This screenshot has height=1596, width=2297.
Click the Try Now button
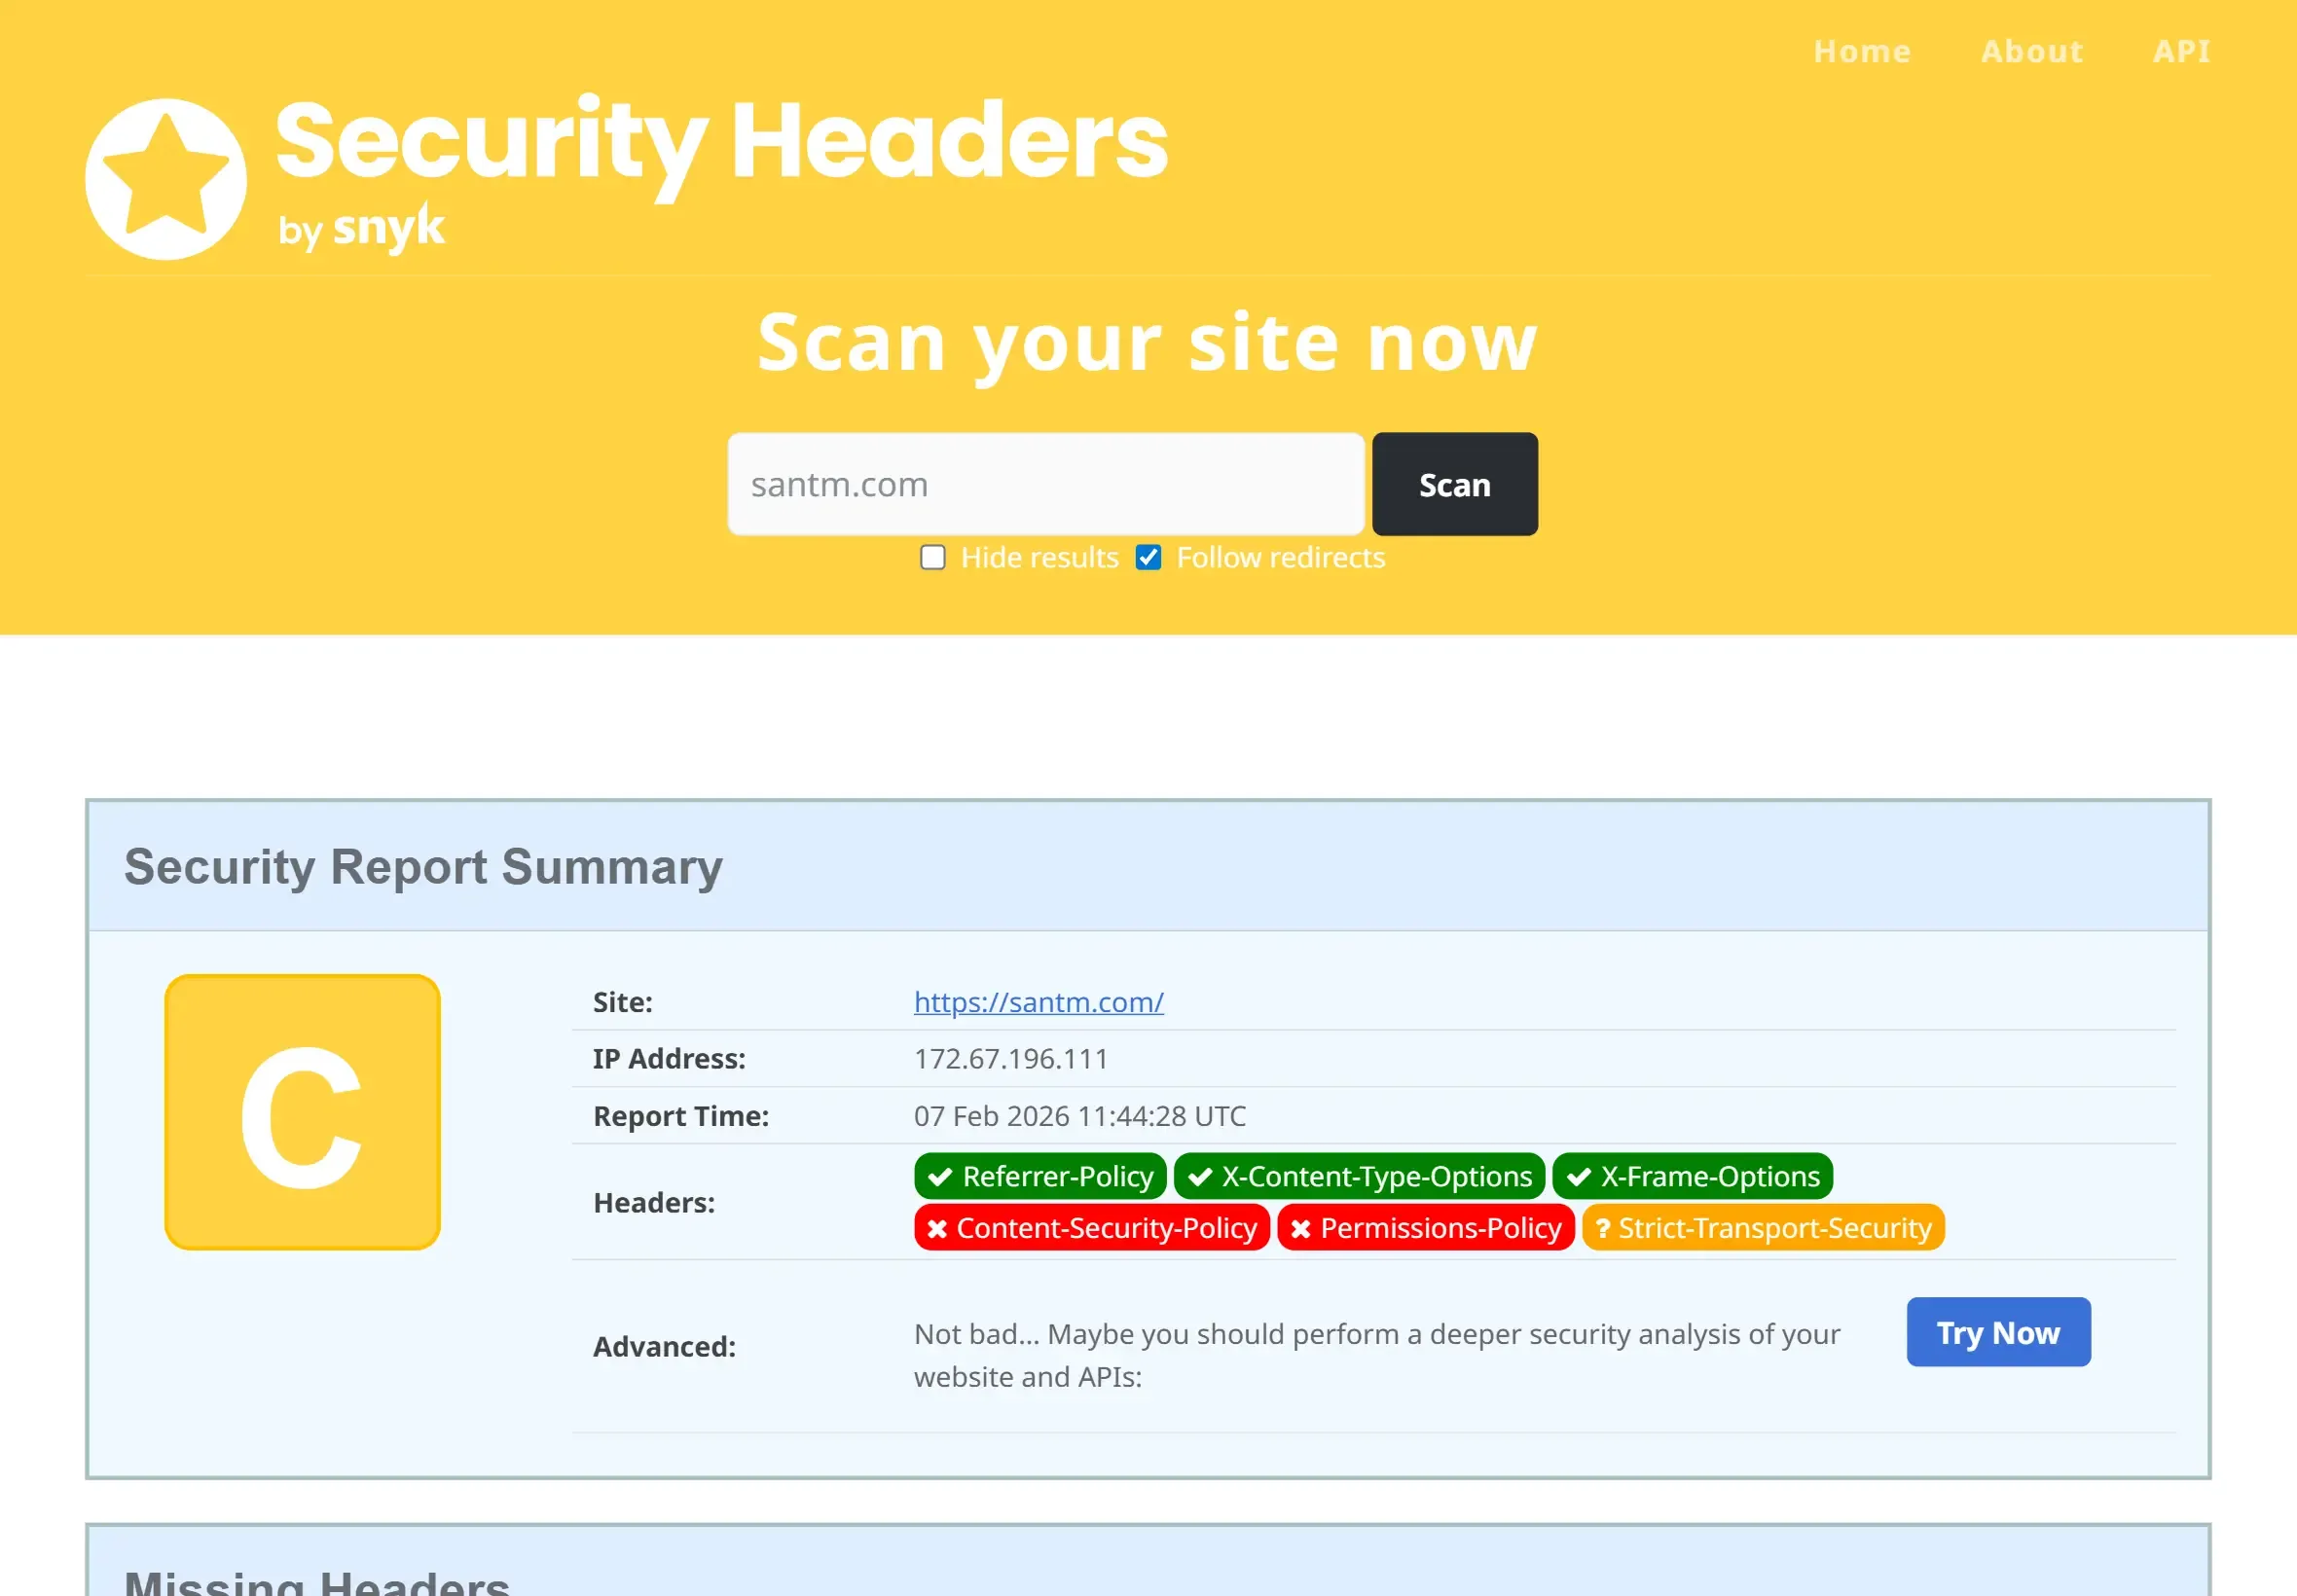coord(1997,1332)
